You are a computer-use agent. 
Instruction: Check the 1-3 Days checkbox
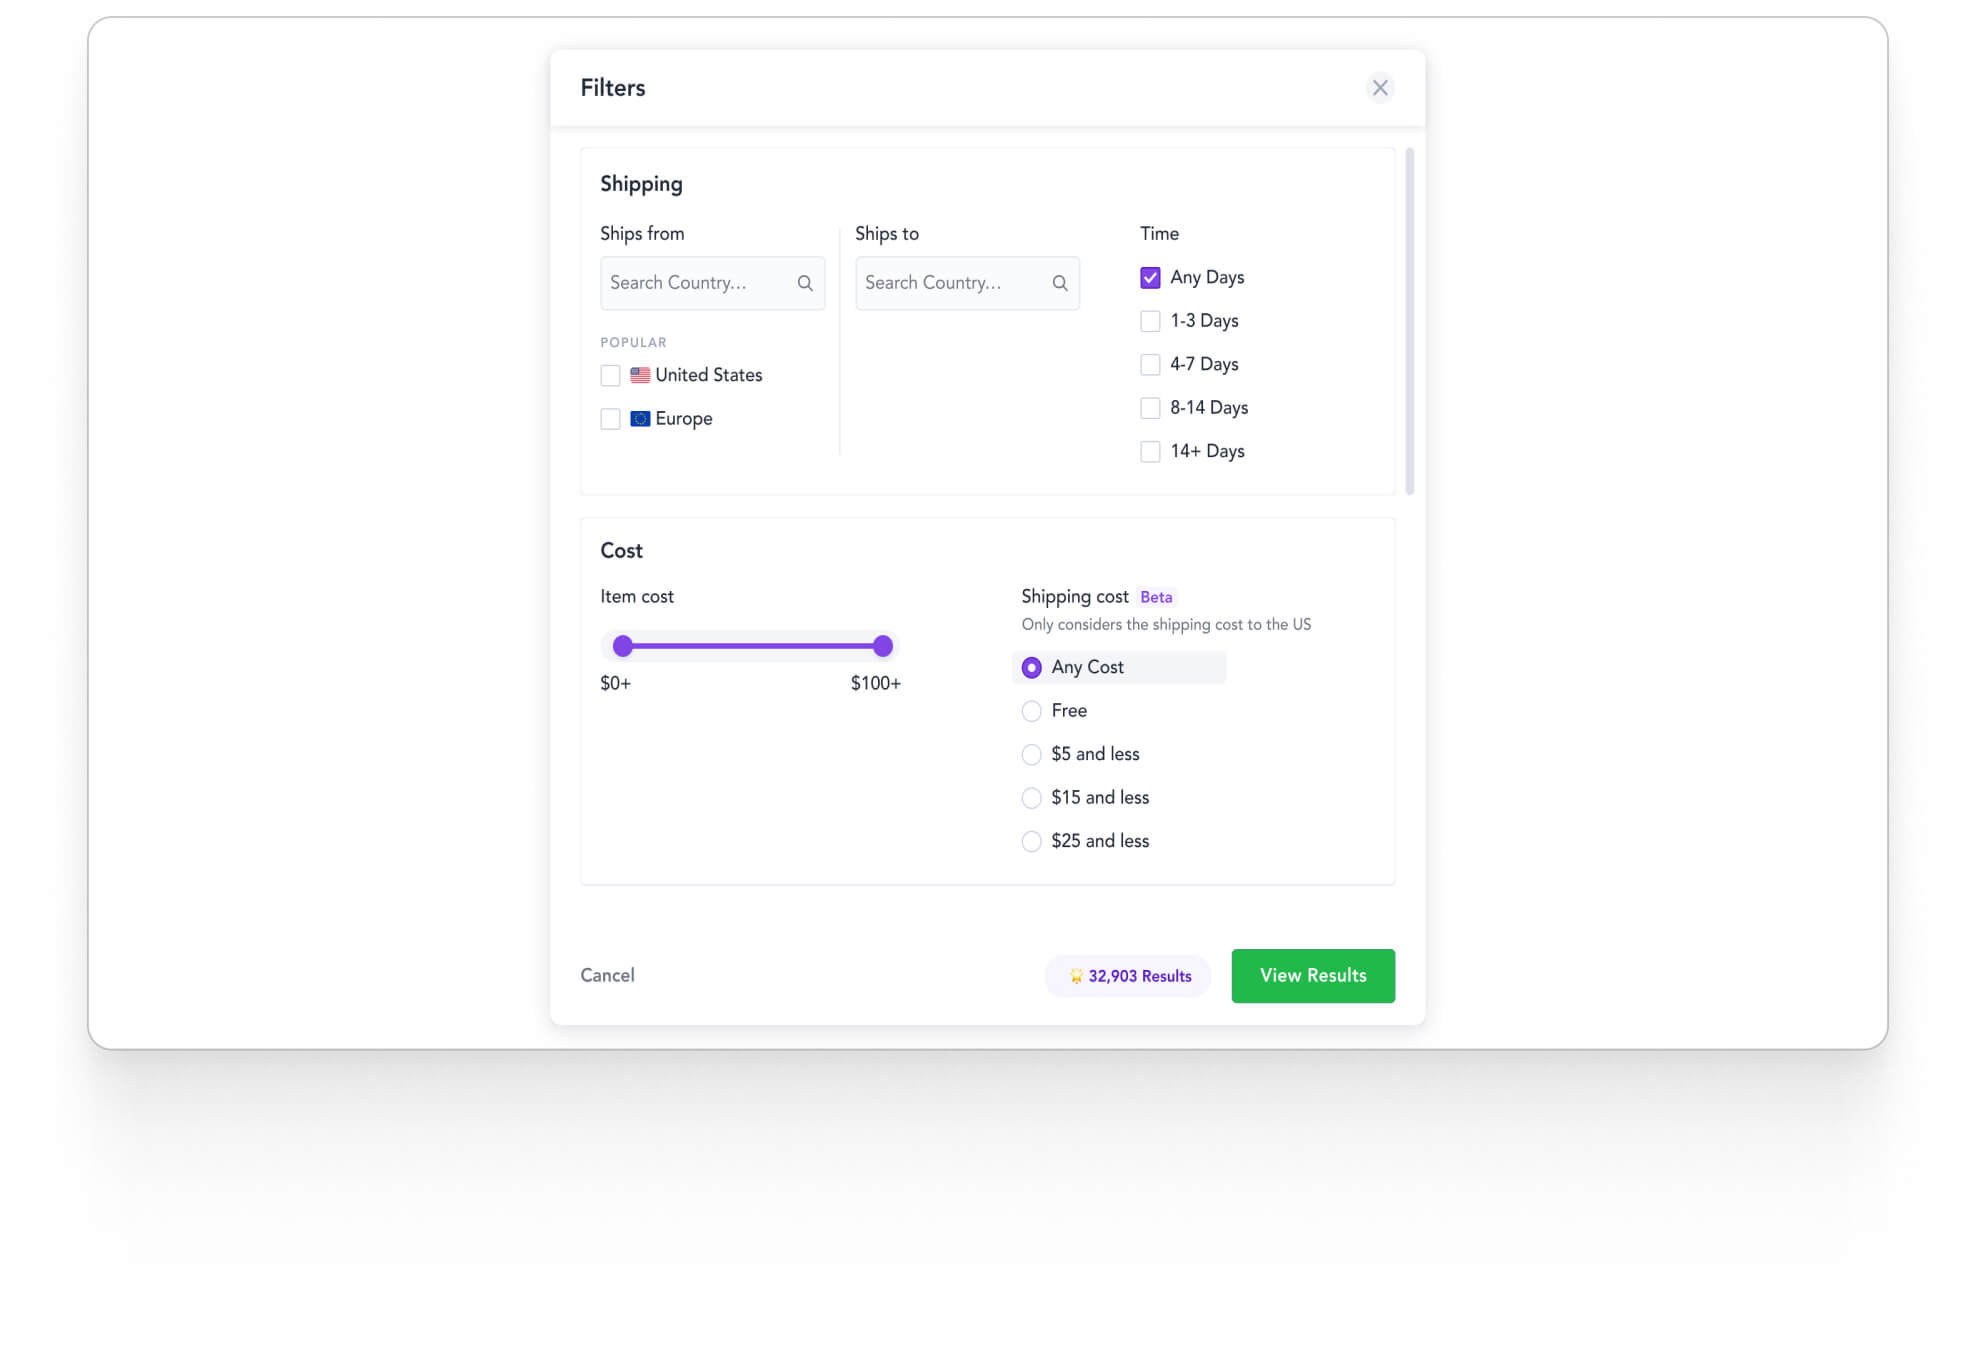coord(1150,321)
